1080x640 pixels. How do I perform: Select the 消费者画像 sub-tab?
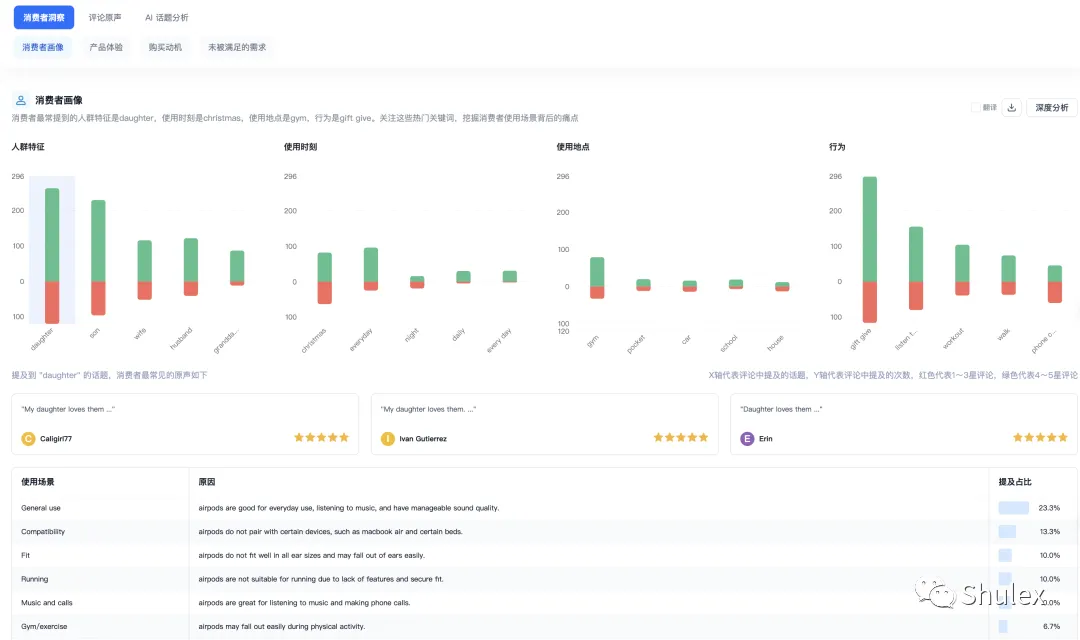(43, 48)
